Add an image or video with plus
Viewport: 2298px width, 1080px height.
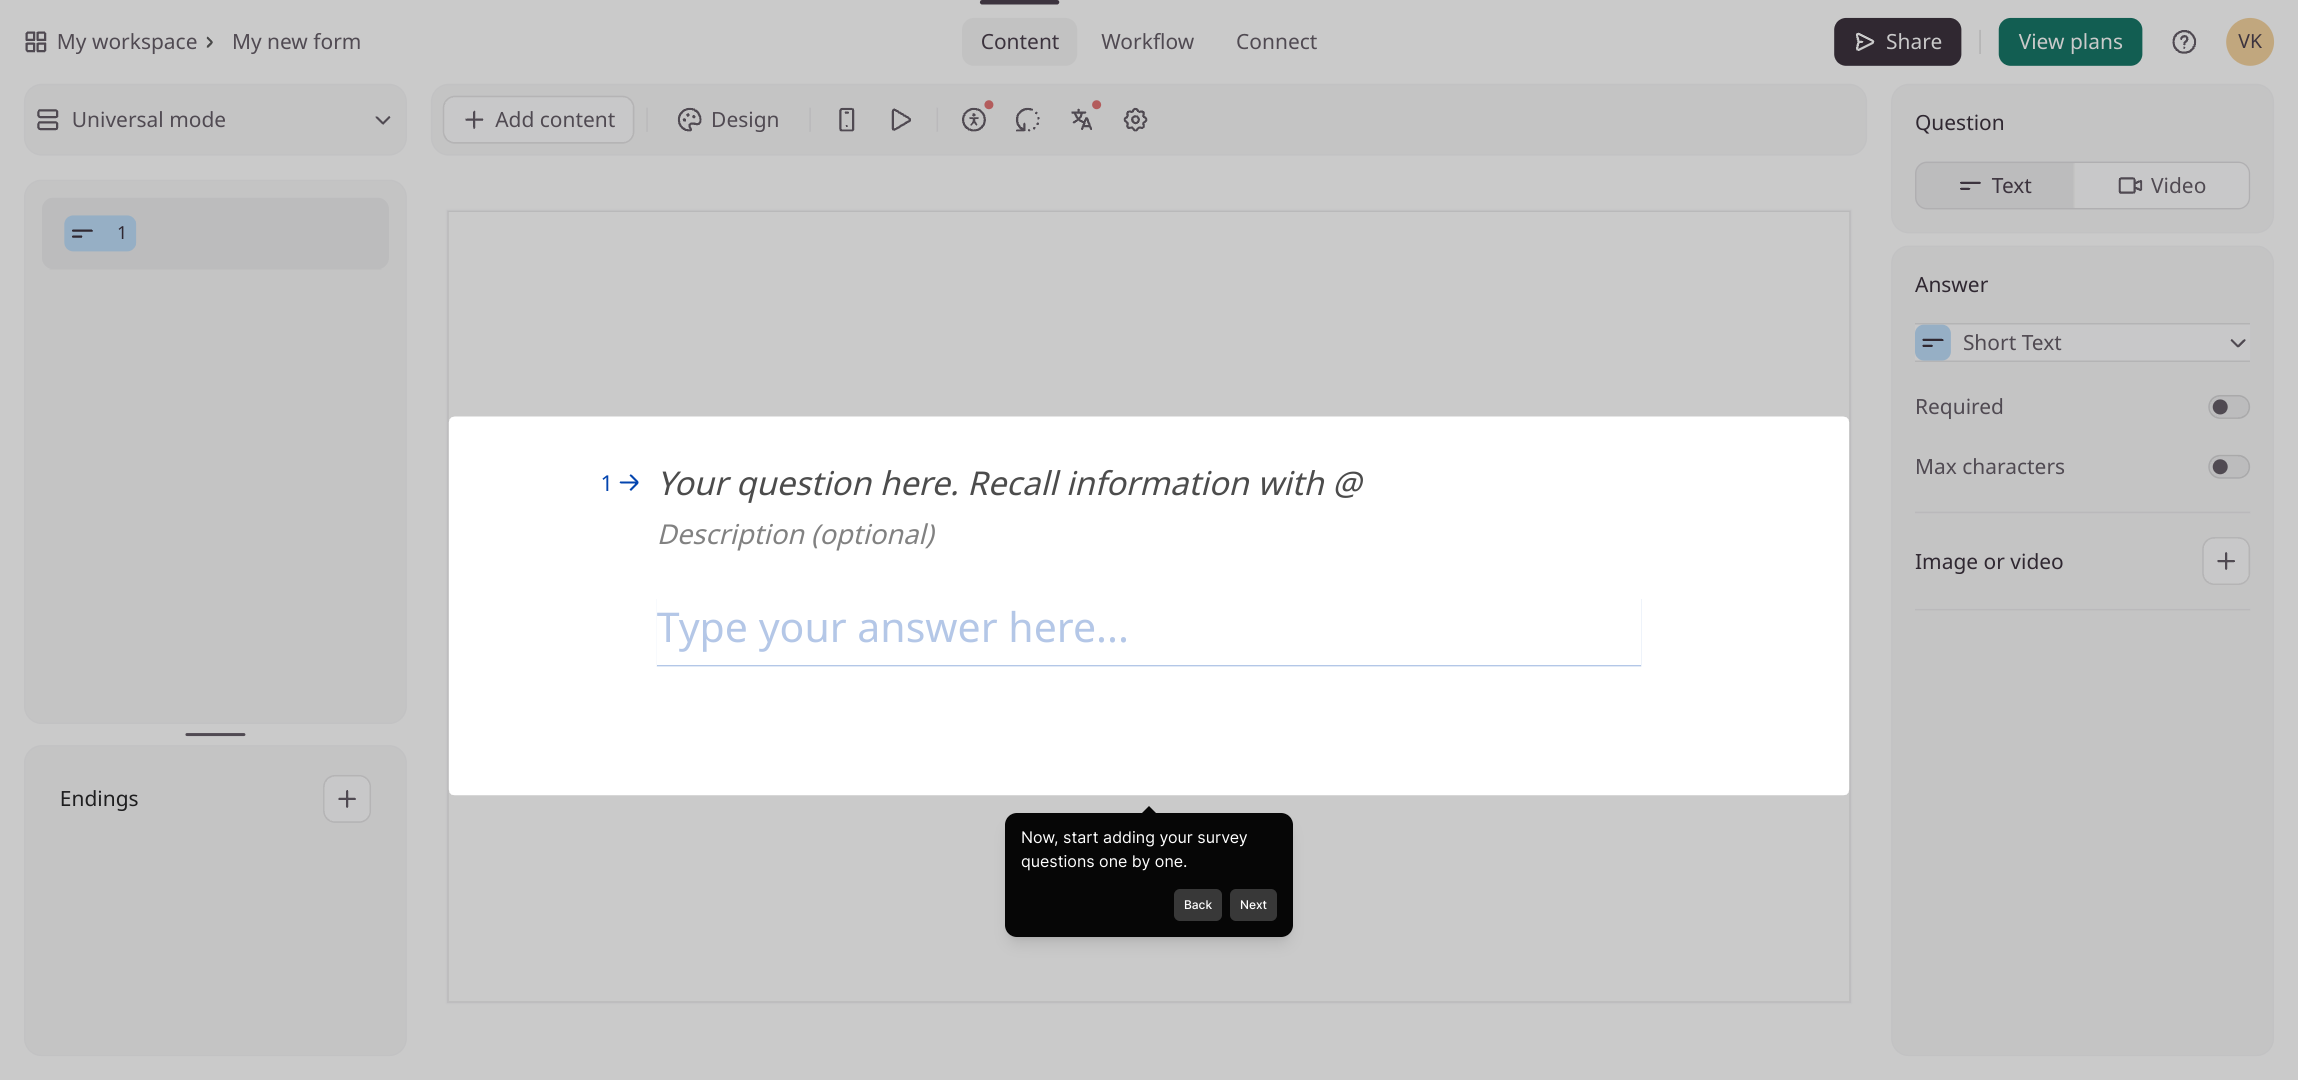(x=2226, y=561)
